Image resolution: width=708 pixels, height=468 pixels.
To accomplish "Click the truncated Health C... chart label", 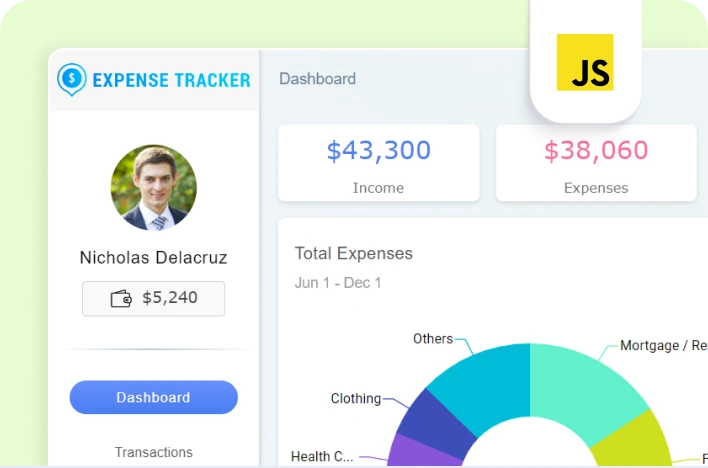I will tap(322, 457).
